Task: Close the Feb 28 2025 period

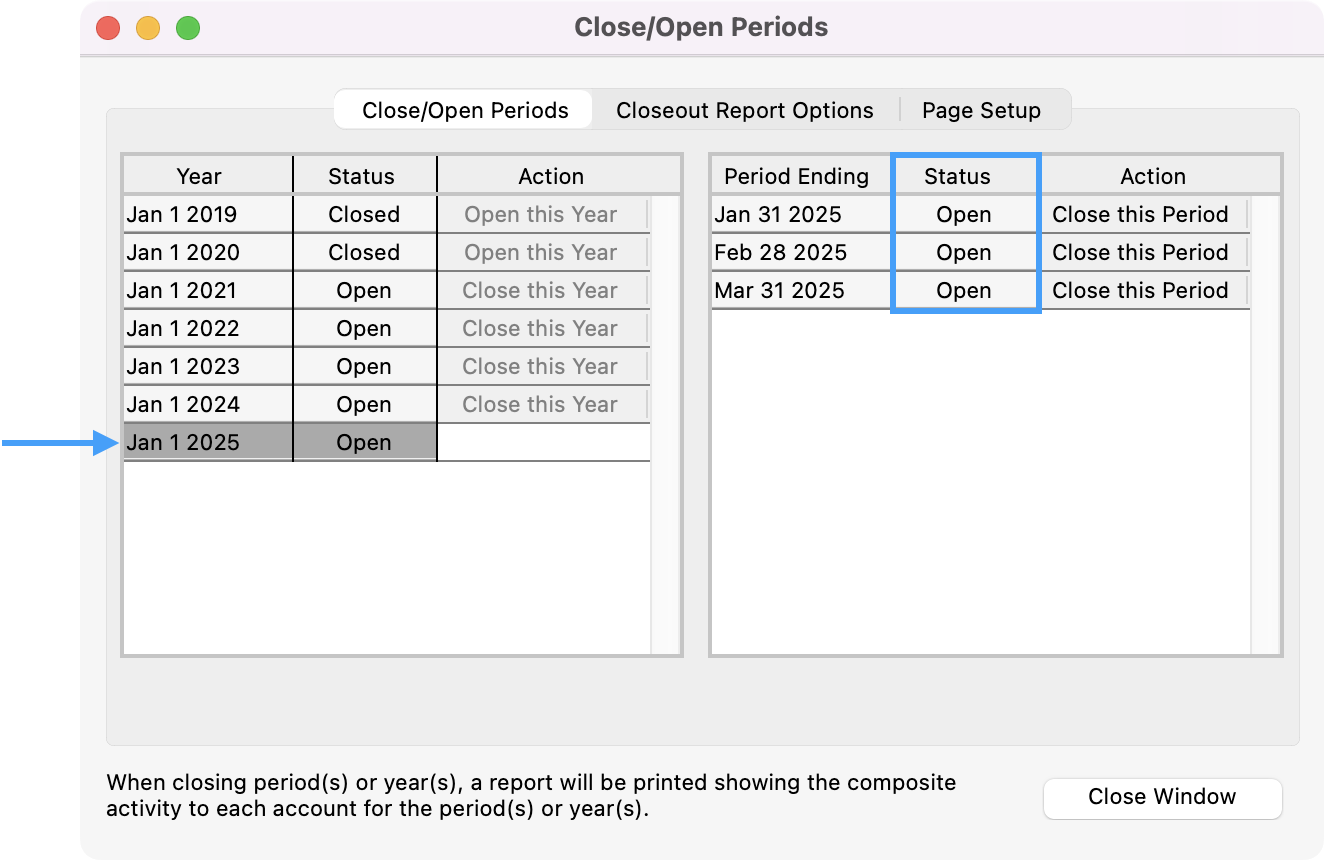Action: 1140,253
